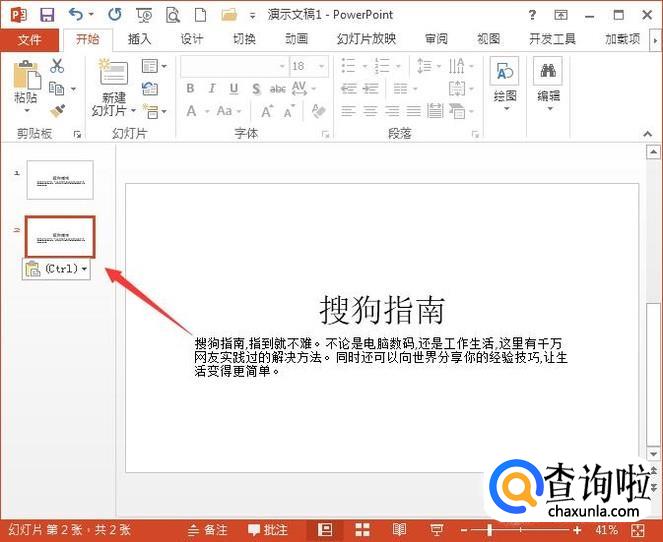Open font name combo box

(235, 66)
